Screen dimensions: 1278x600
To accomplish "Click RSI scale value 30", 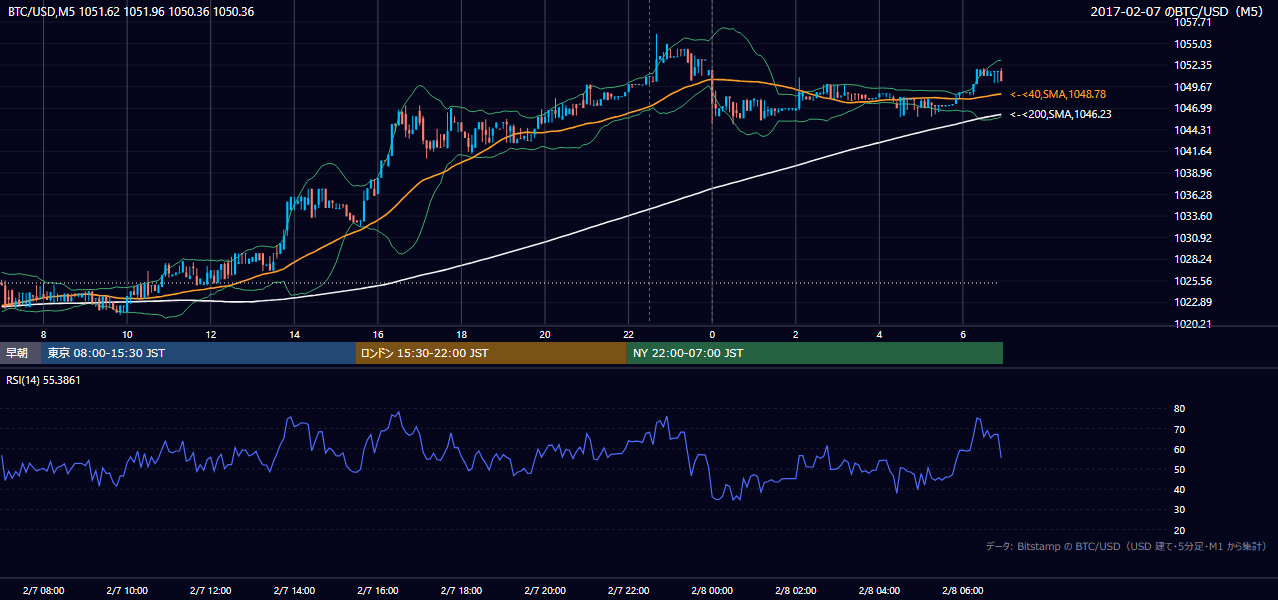I will [1180, 510].
